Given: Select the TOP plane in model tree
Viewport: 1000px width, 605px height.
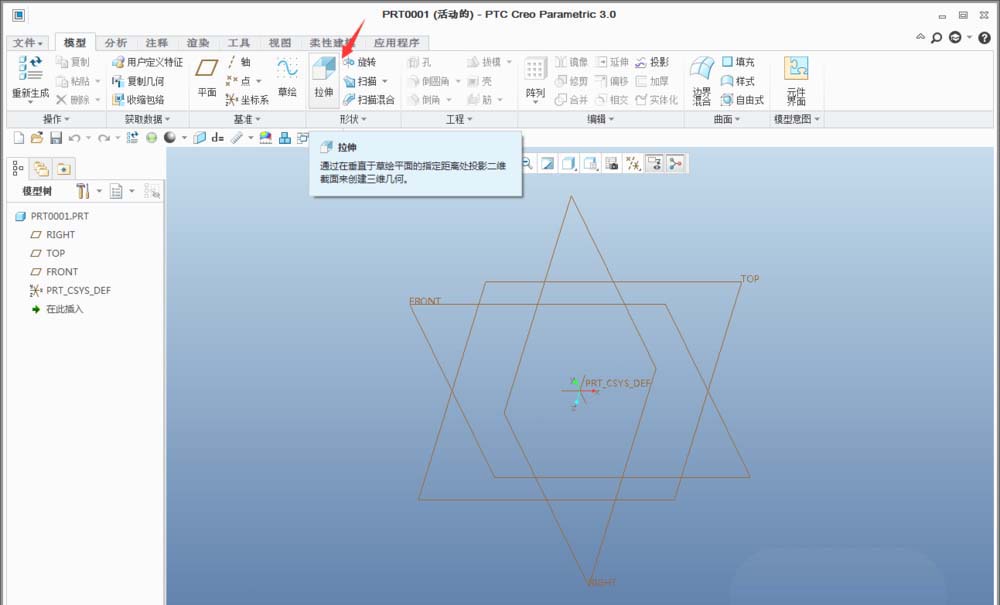Looking at the screenshot, I should tap(48, 253).
